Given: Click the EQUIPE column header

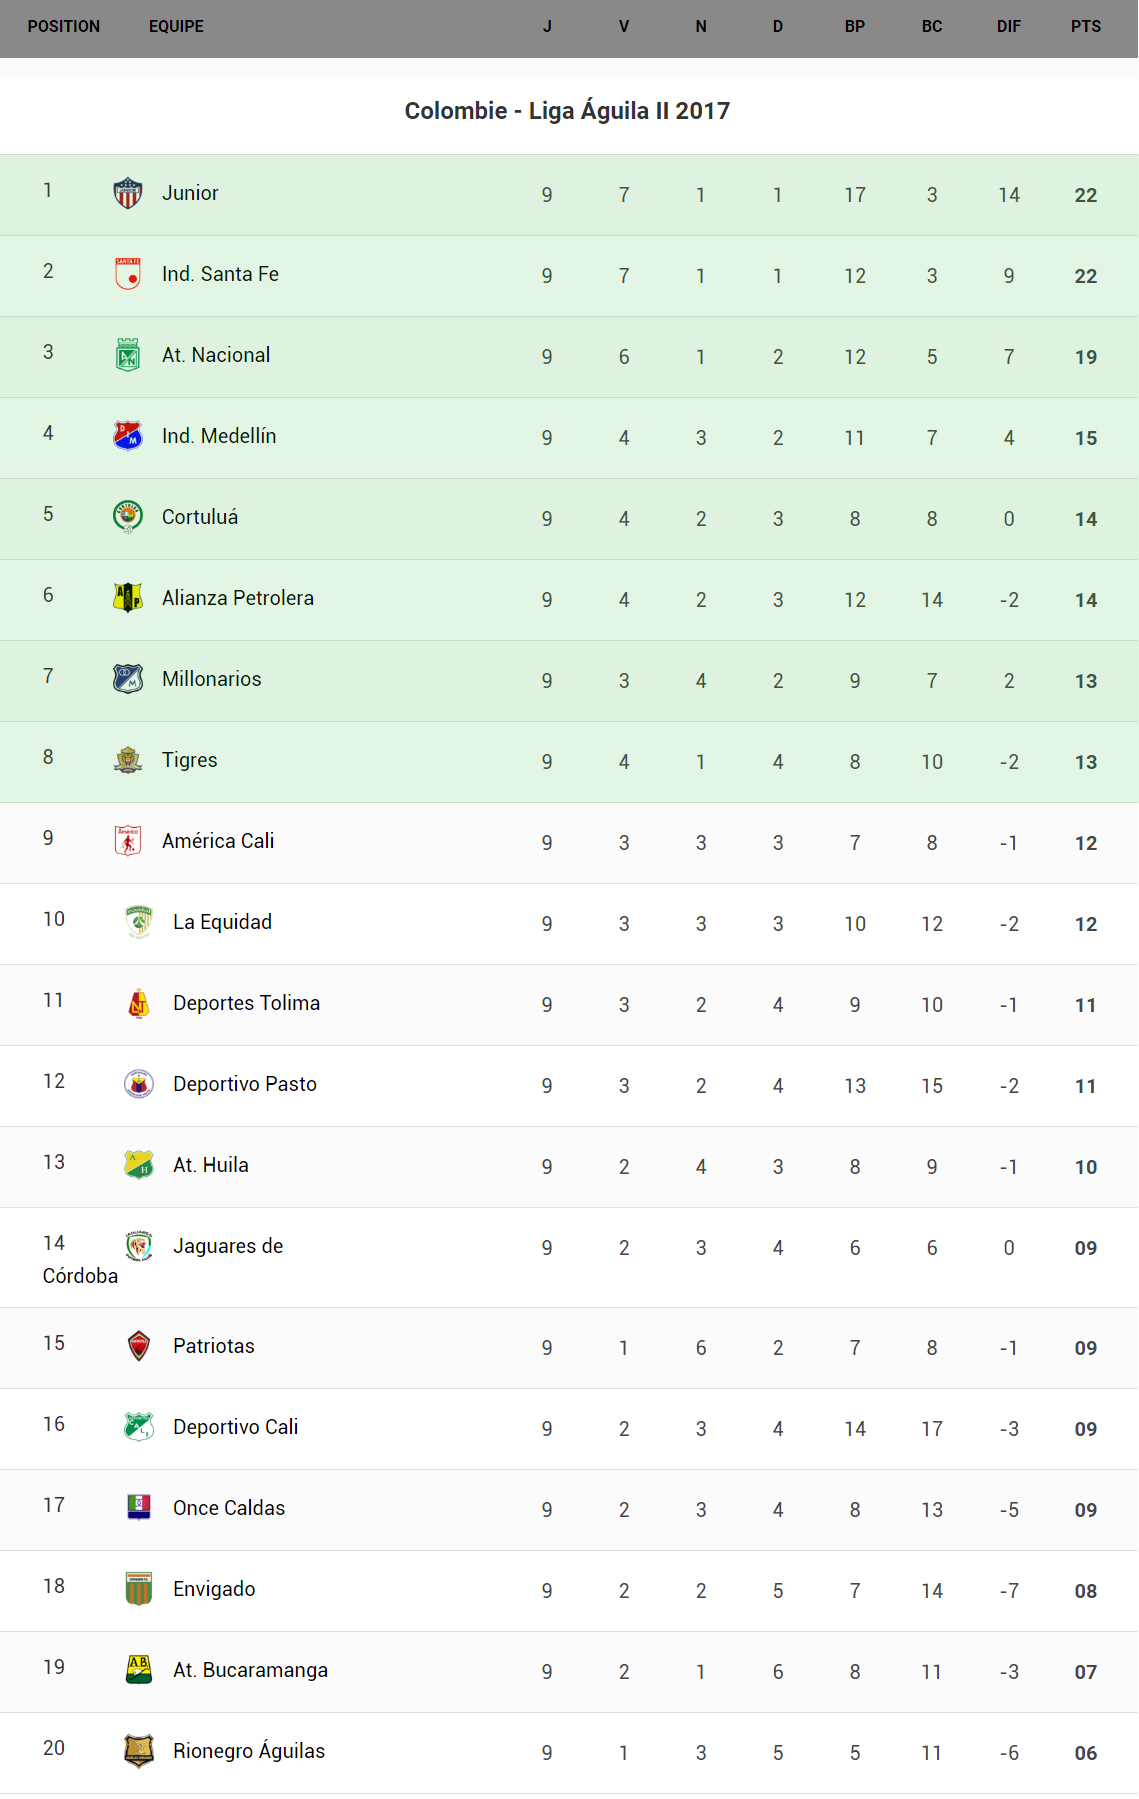Looking at the screenshot, I should [176, 27].
